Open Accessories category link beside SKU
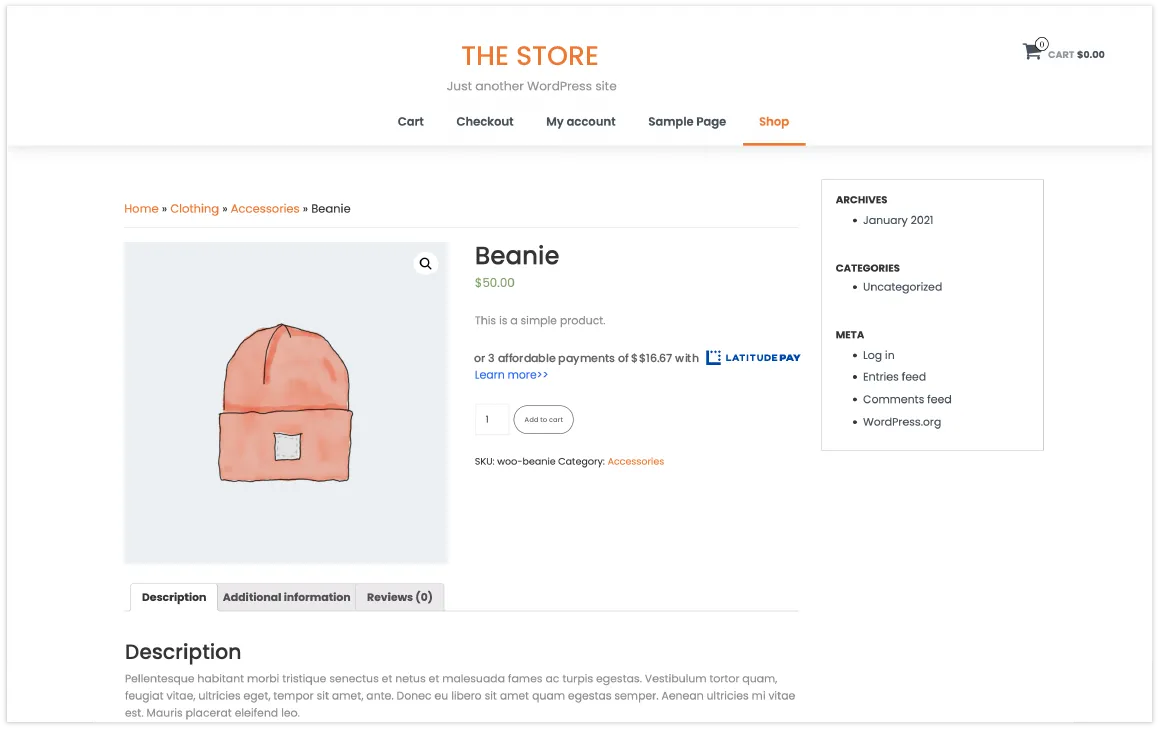Image resolution: width=1159 pixels, height=729 pixels. (636, 461)
